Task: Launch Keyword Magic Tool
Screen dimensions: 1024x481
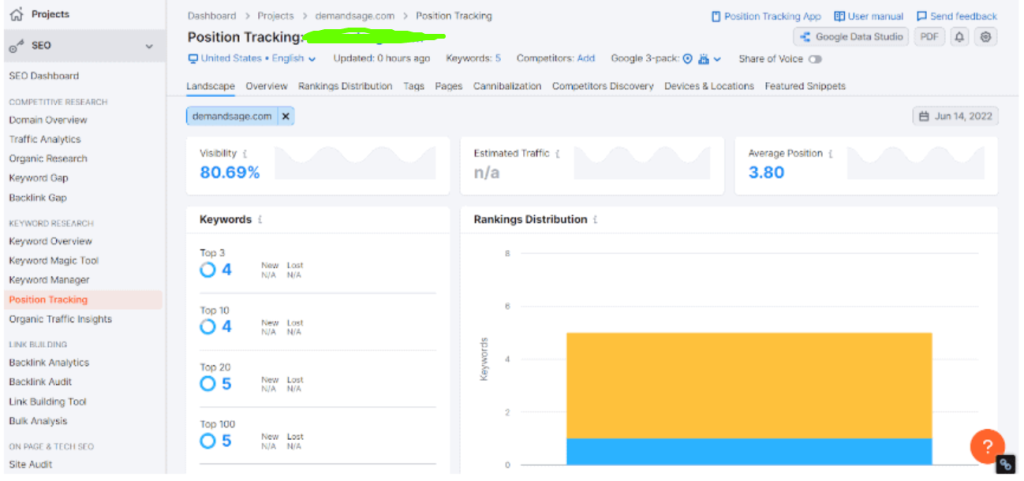Action: (54, 260)
